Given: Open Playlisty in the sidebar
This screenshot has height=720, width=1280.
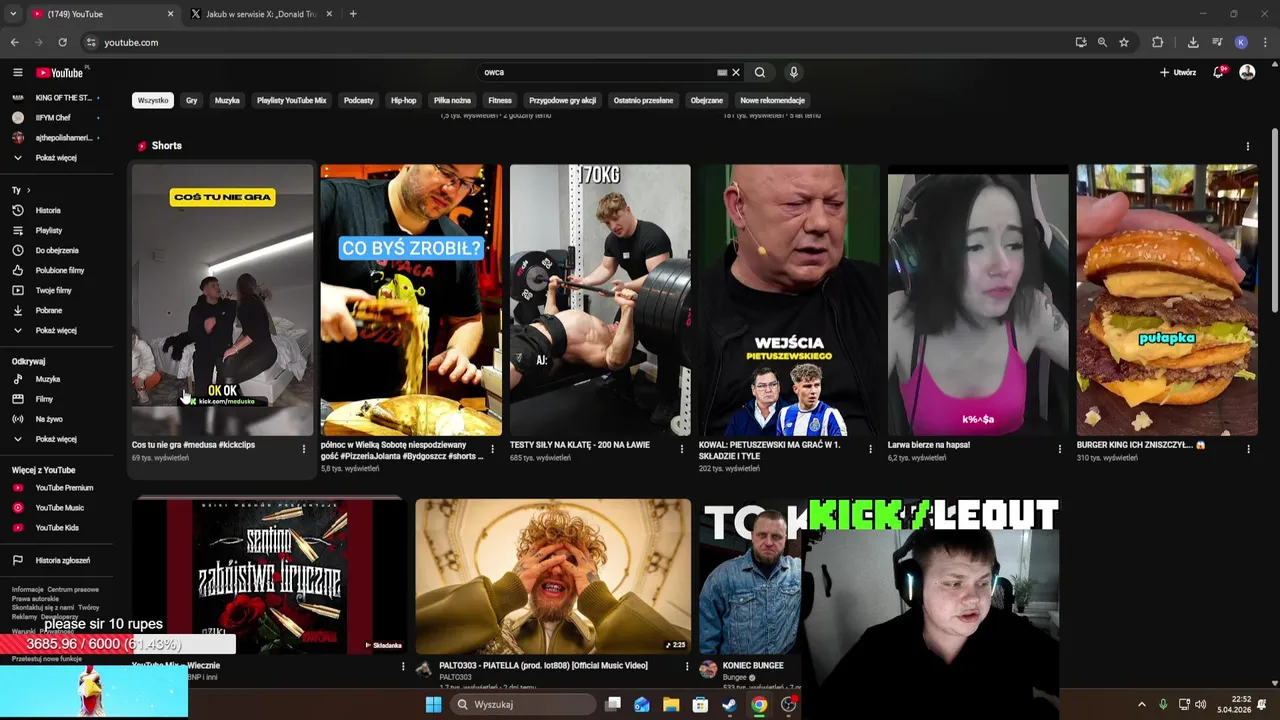Looking at the screenshot, I should (49, 230).
